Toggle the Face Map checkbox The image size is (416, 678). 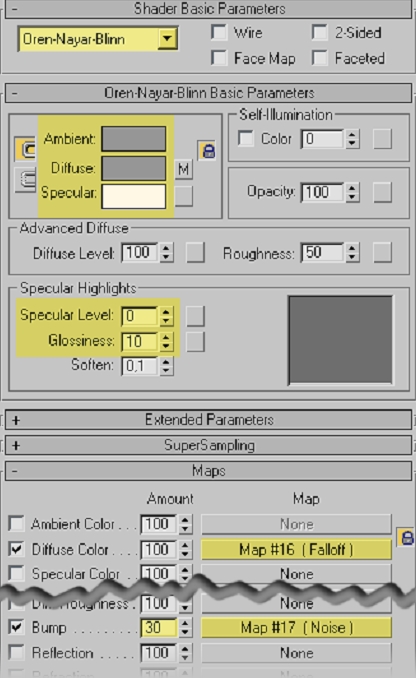click(219, 58)
